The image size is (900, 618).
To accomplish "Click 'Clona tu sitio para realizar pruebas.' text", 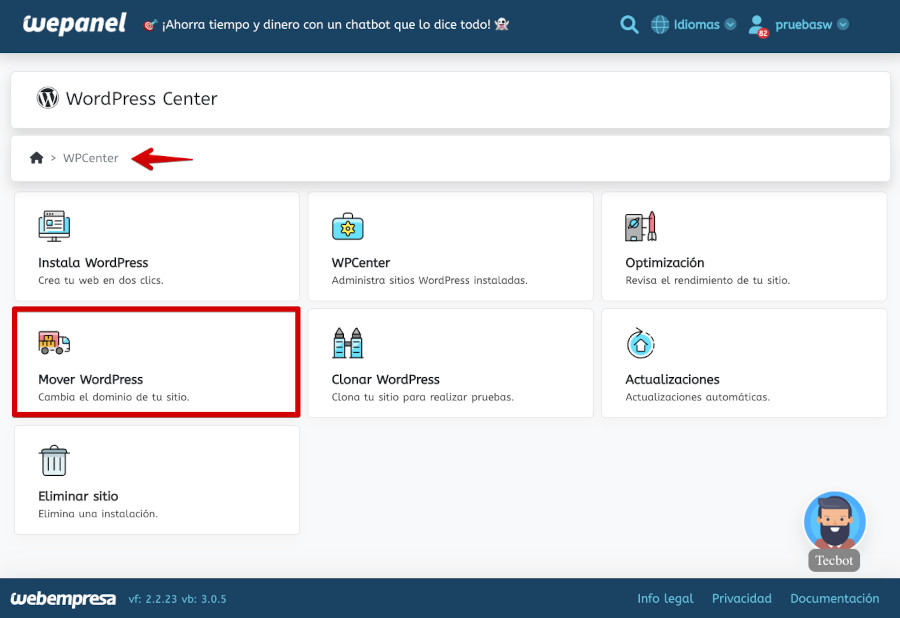I will click(x=422, y=397).
